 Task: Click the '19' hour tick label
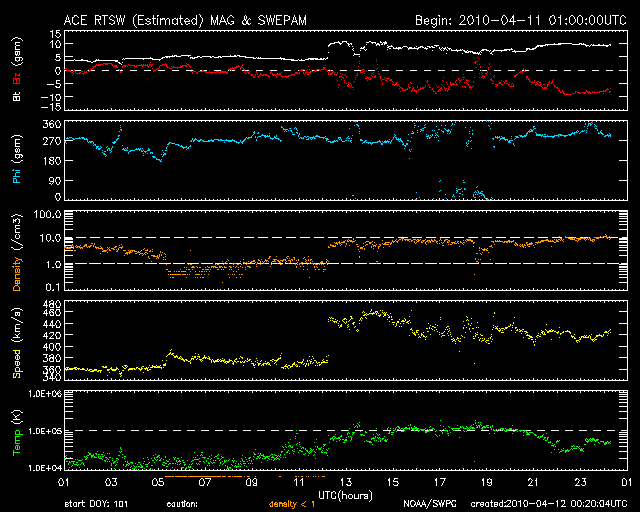[x=487, y=483]
